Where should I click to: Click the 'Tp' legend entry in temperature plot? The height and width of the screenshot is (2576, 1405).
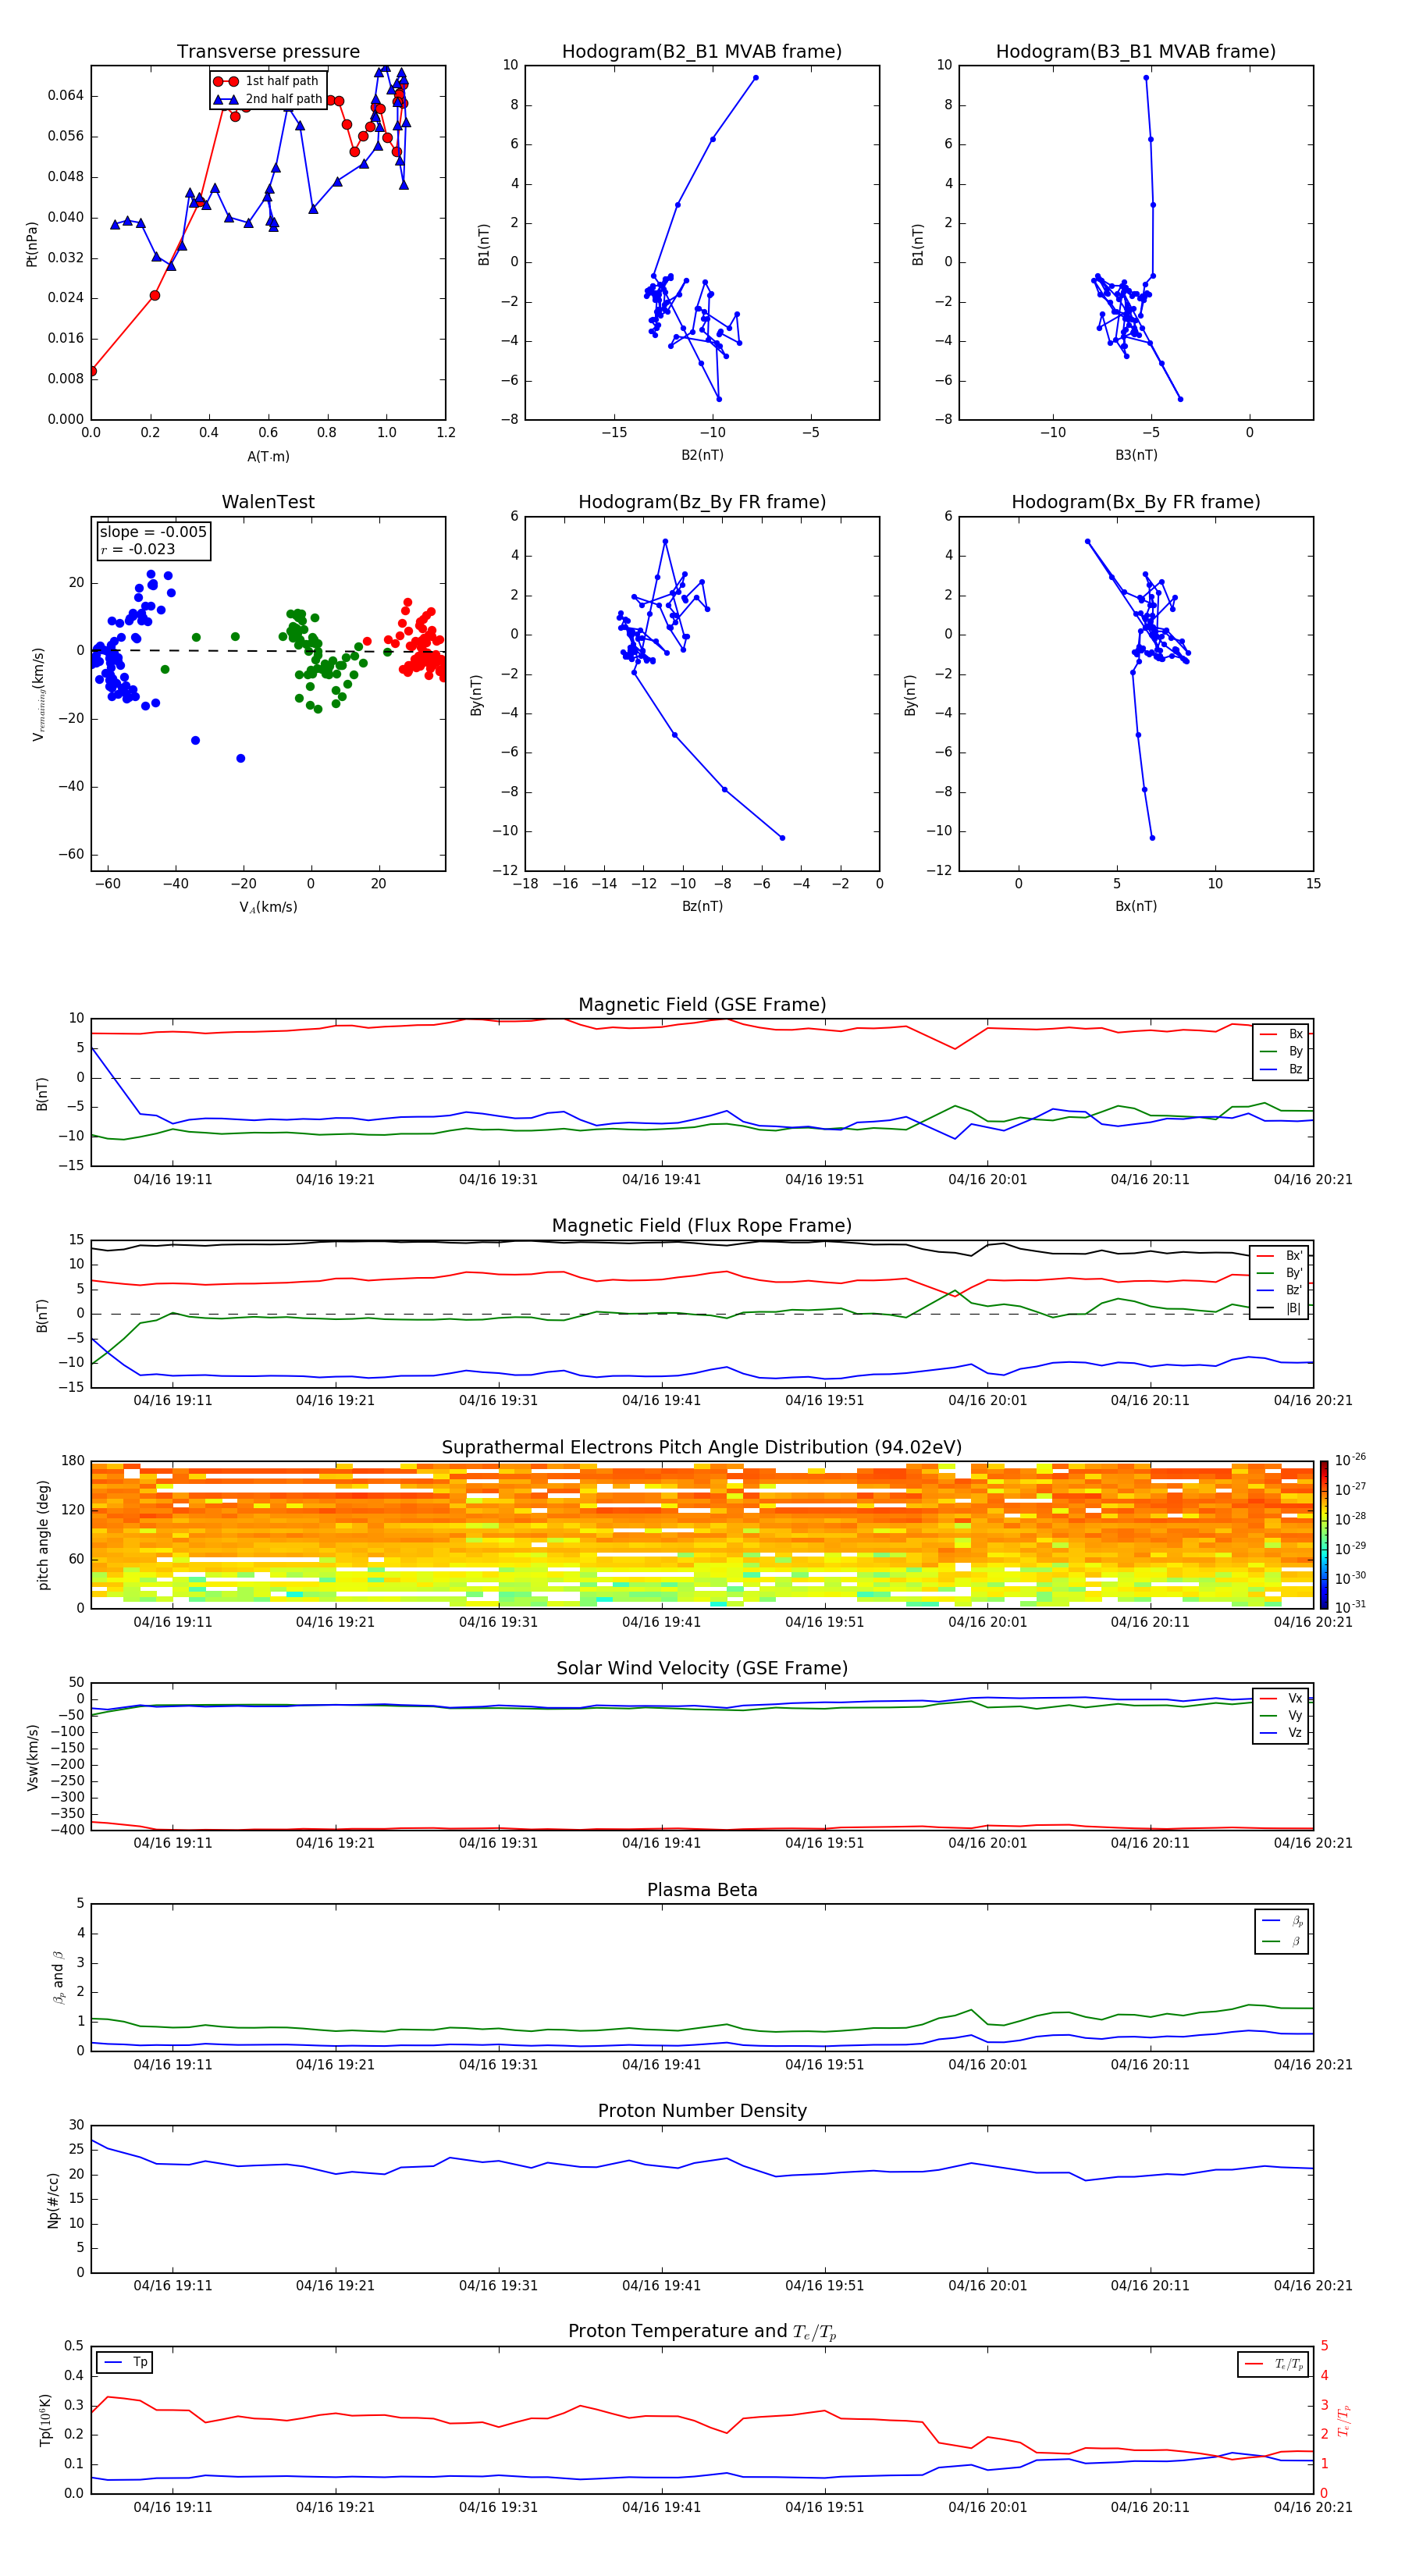(x=125, y=2362)
